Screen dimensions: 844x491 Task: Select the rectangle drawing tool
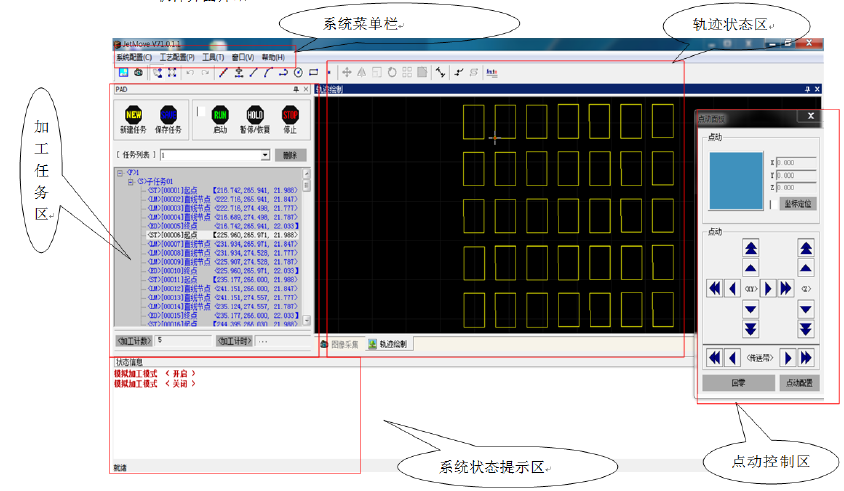tap(313, 73)
